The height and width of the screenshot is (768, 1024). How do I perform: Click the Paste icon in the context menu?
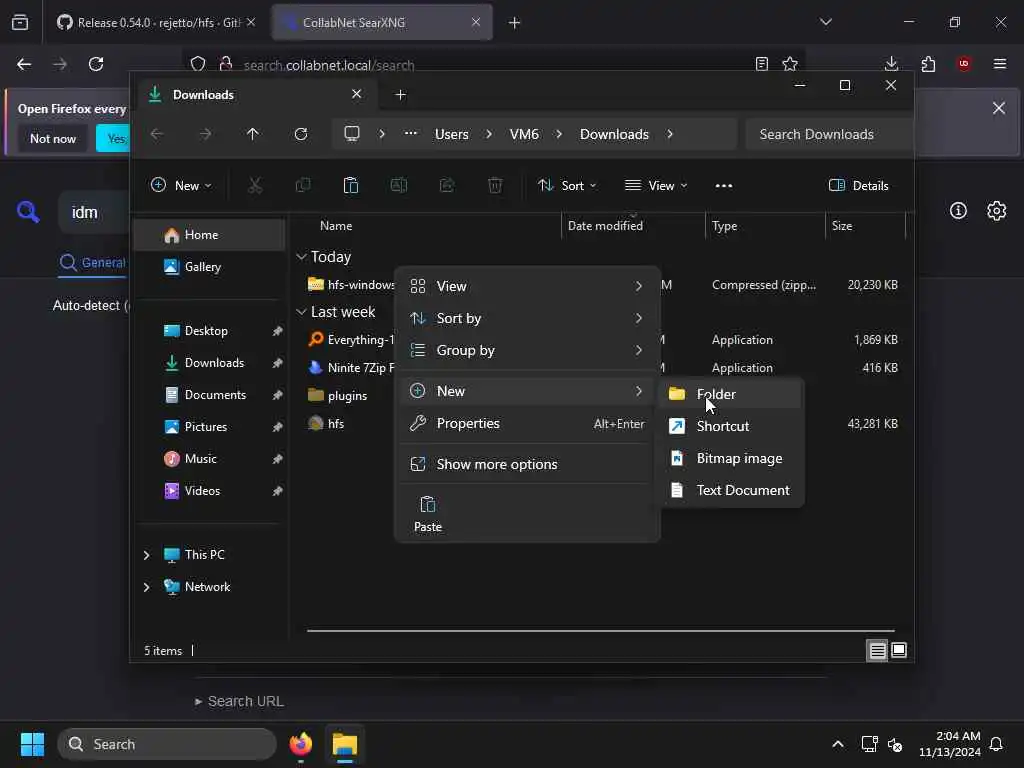tap(428, 514)
